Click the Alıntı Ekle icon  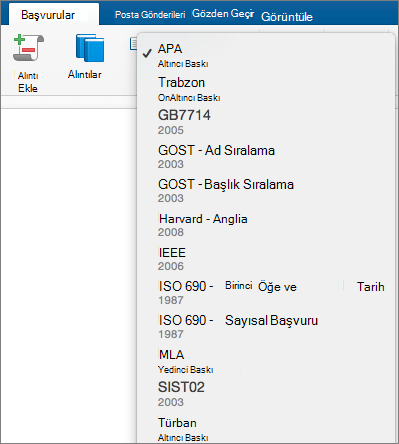pyautogui.click(x=28, y=48)
